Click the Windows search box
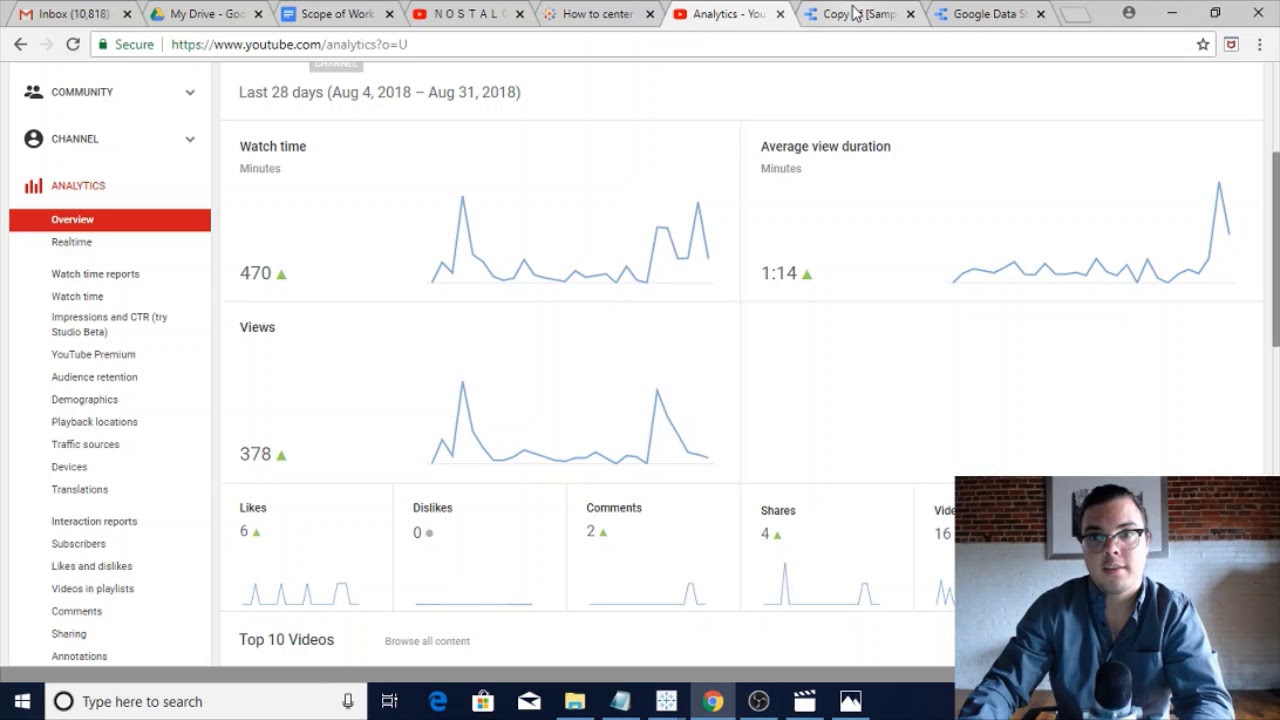This screenshot has height=720, width=1280. point(205,701)
